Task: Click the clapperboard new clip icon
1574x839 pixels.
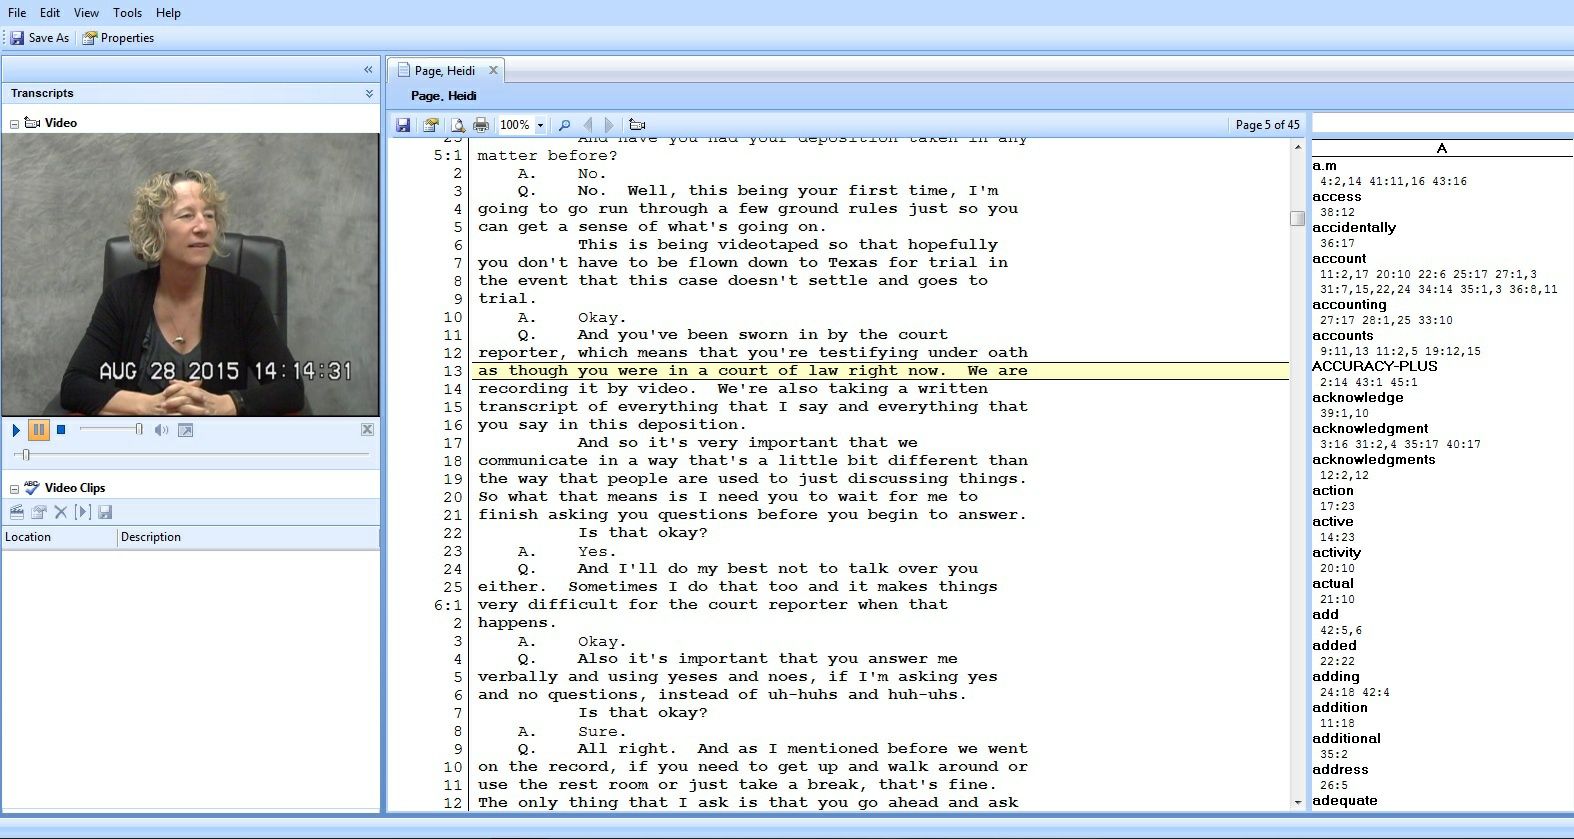Action: pyautogui.click(x=17, y=512)
